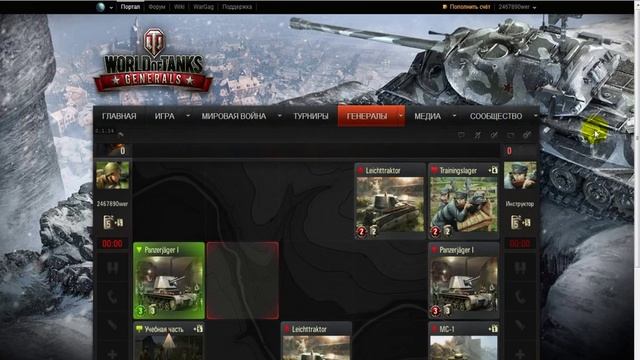Select the enemy Panzerjäger I card with red flag
Viewport: 640px width, 360px height.
tap(464, 280)
